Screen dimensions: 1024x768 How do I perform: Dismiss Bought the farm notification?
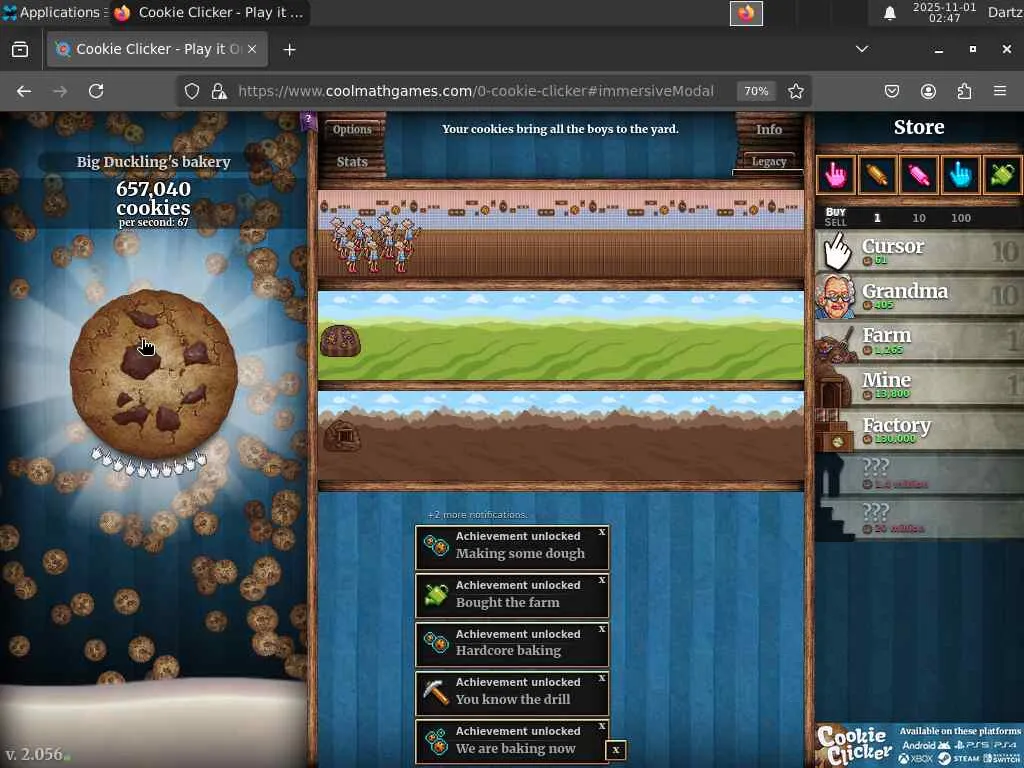pos(601,580)
